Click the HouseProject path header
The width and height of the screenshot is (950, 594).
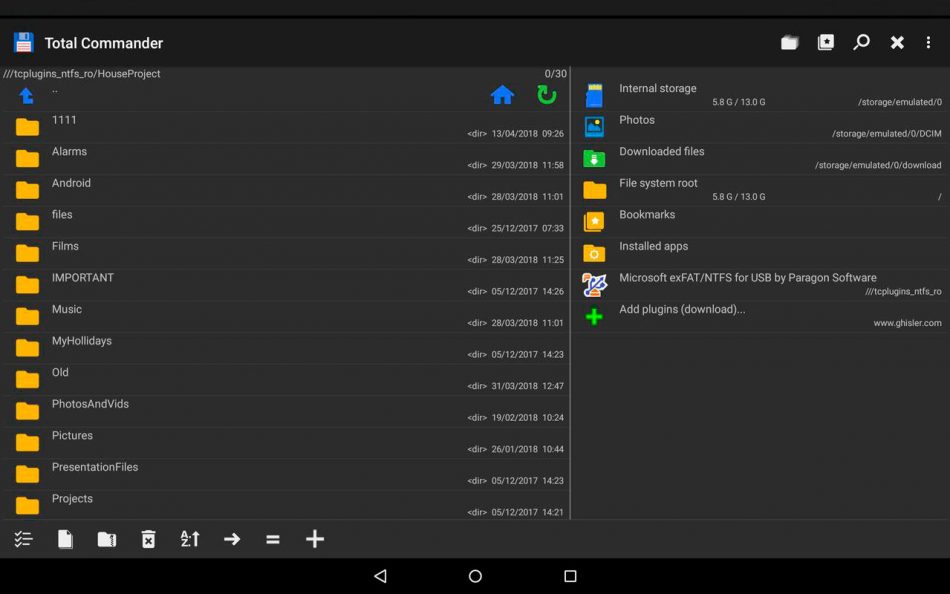[82, 73]
